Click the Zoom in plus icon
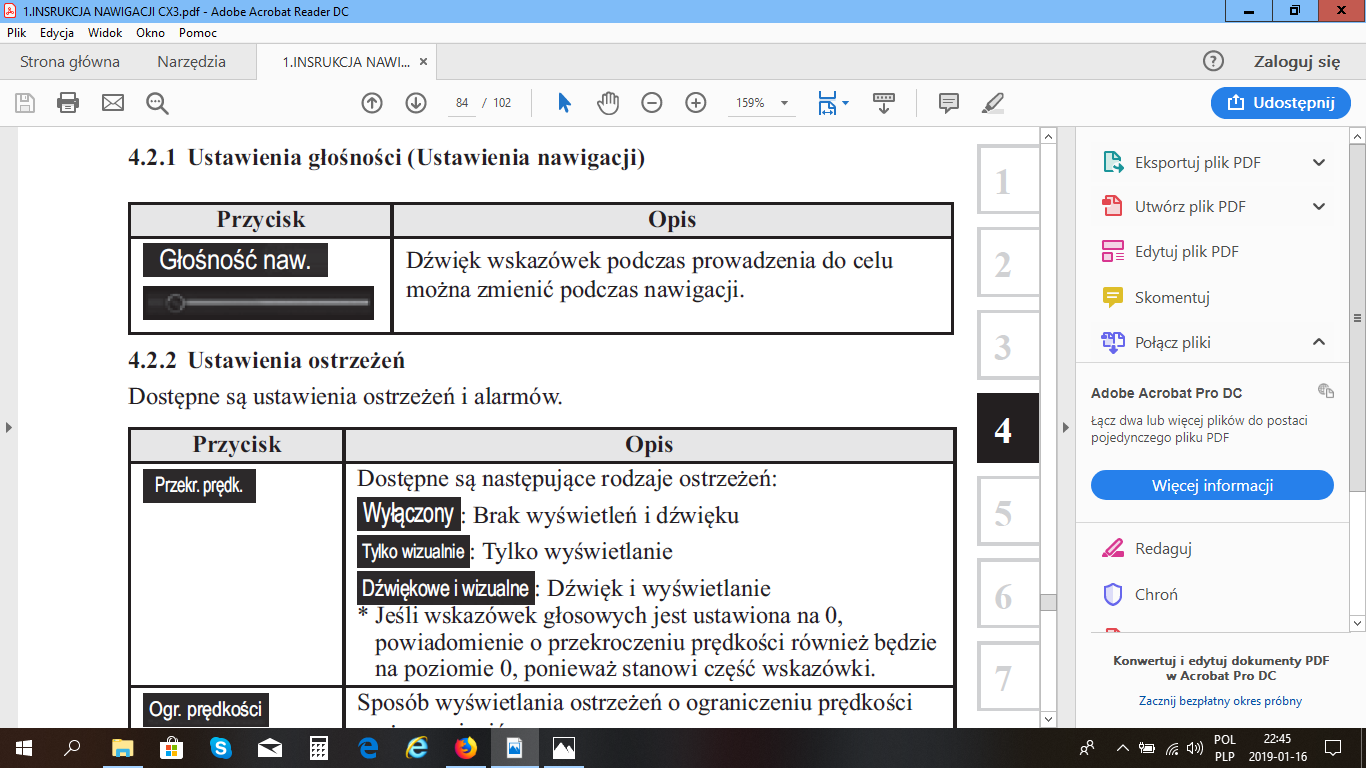This screenshot has width=1366, height=768. 696,103
